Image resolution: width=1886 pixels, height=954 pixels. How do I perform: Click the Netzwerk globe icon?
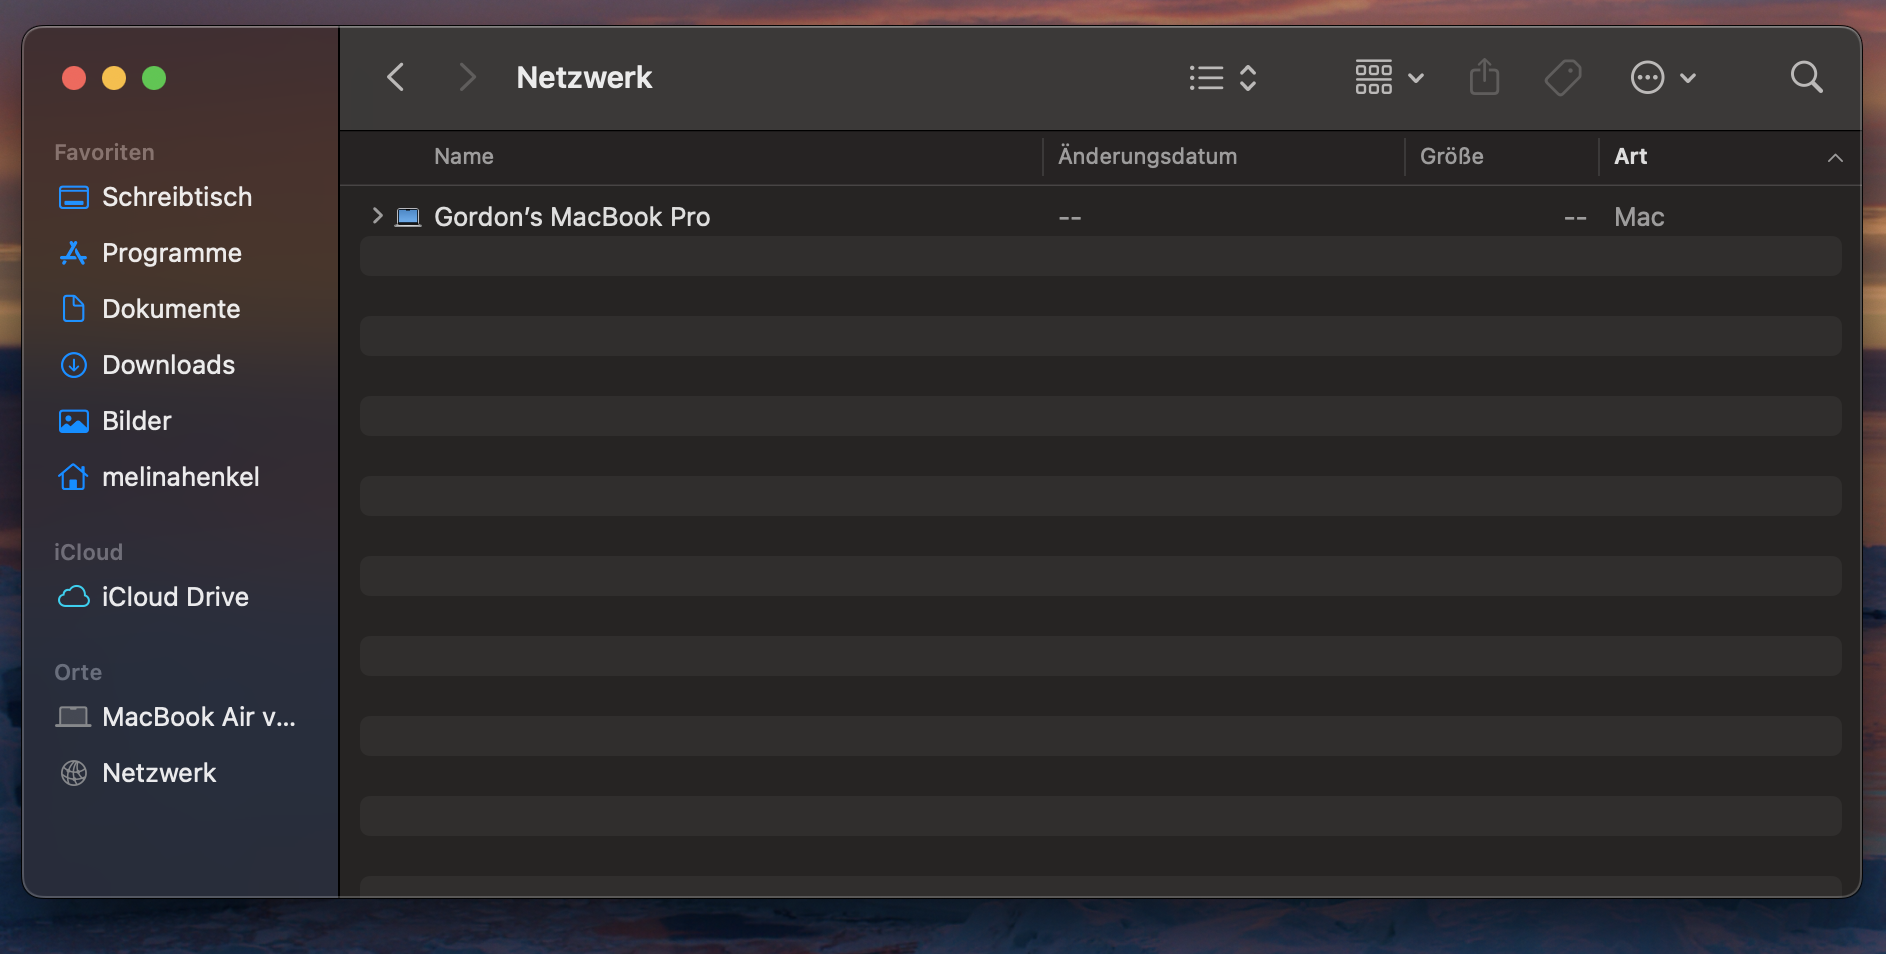[74, 773]
